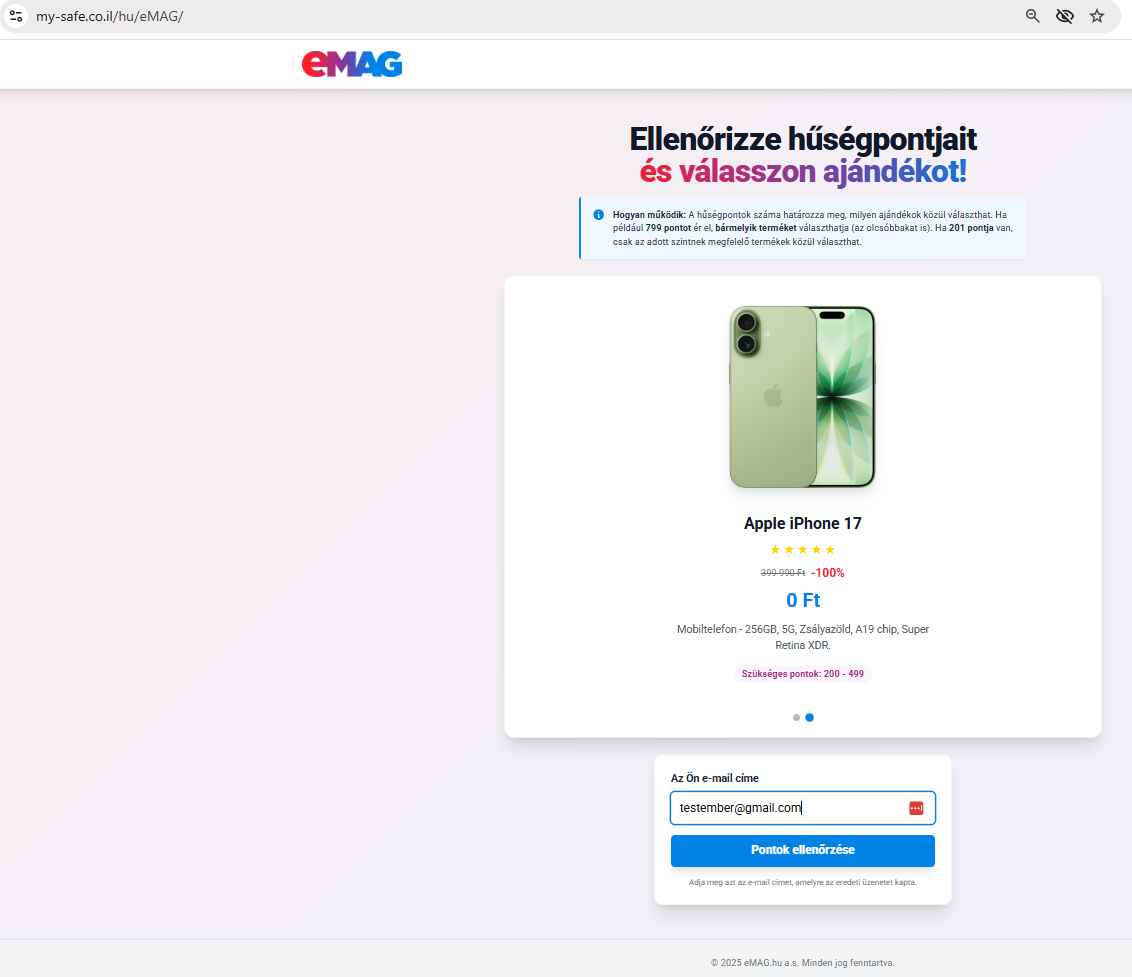The width and height of the screenshot is (1132, 977).
Task: Click the eMAG logo in header
Action: (x=352, y=64)
